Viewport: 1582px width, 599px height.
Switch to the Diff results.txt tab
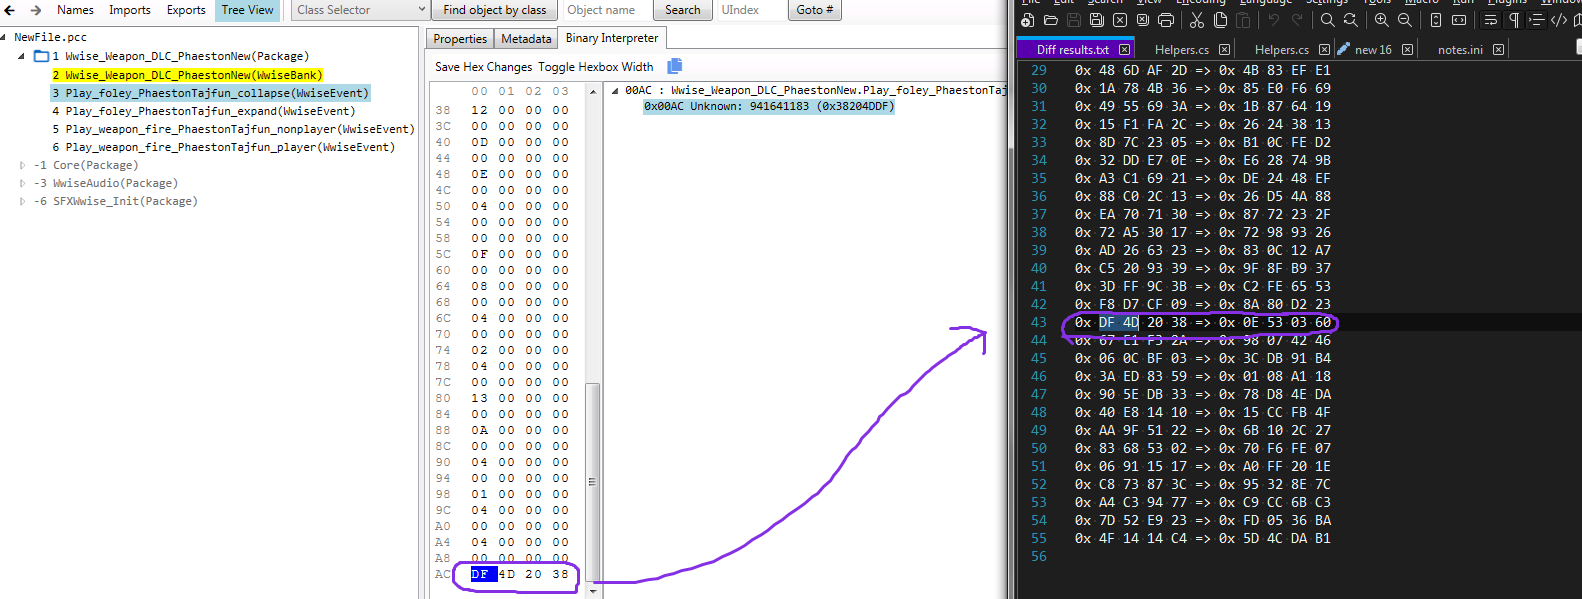[x=1075, y=49]
